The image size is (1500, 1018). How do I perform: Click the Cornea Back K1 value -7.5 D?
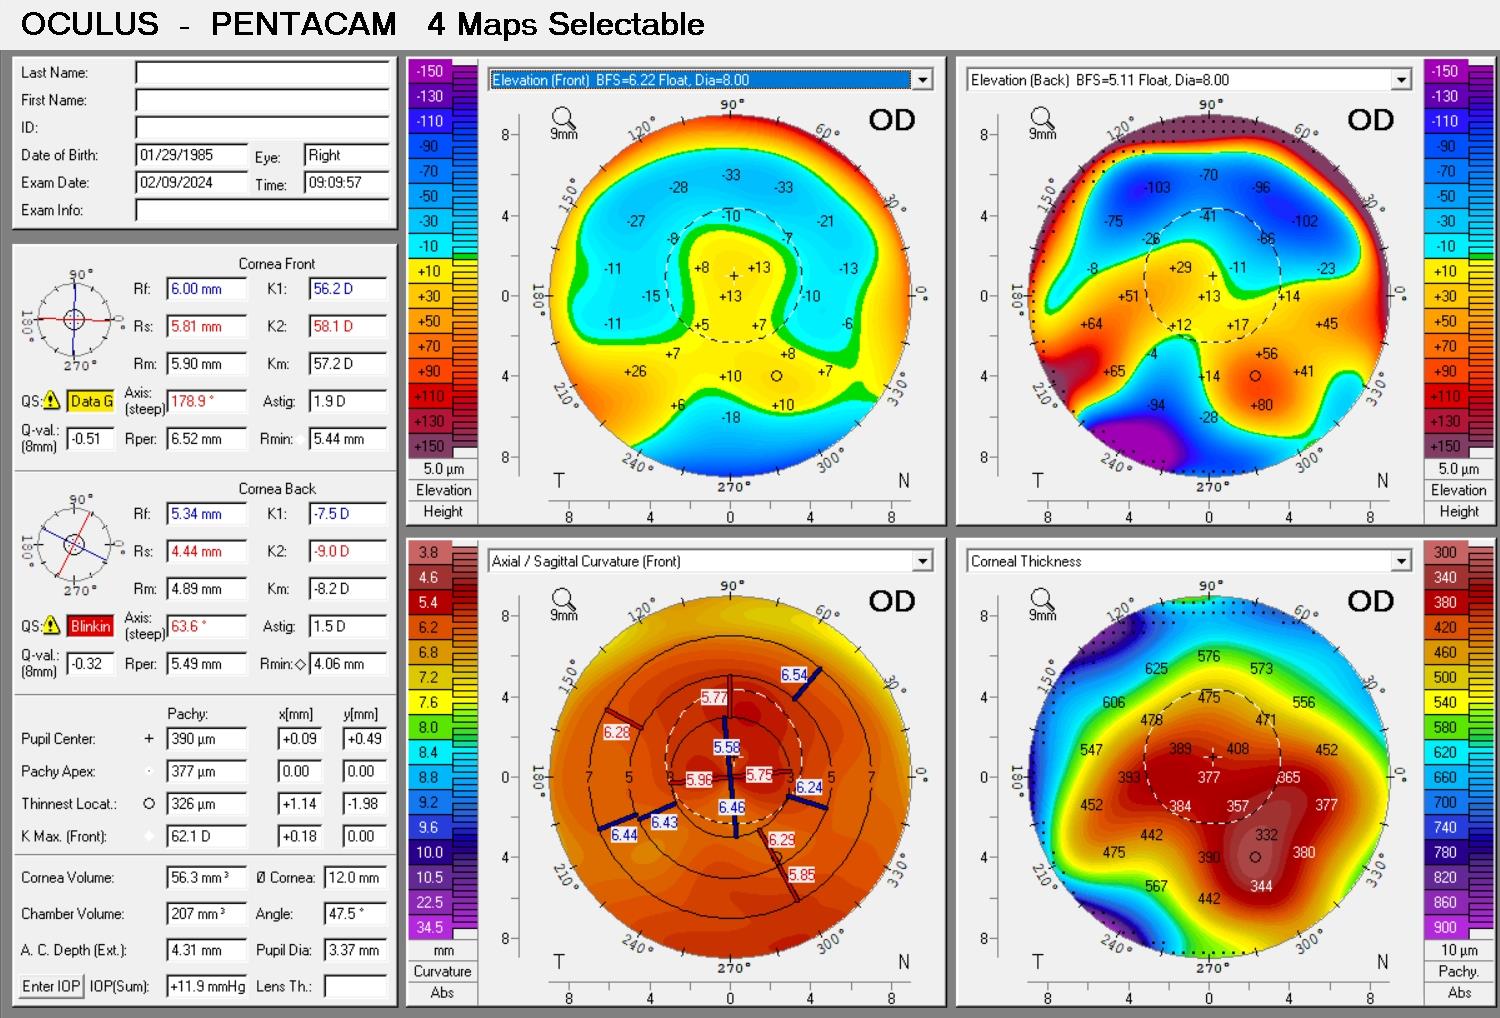click(x=348, y=514)
